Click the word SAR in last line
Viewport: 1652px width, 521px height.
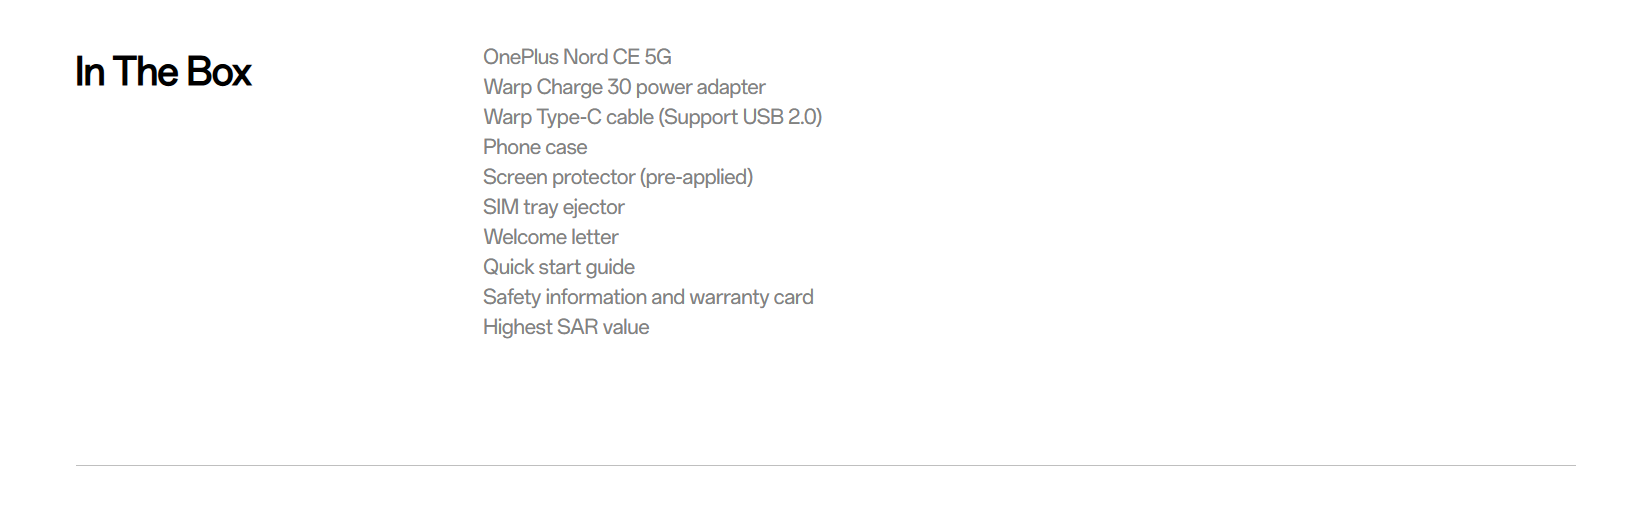(578, 327)
